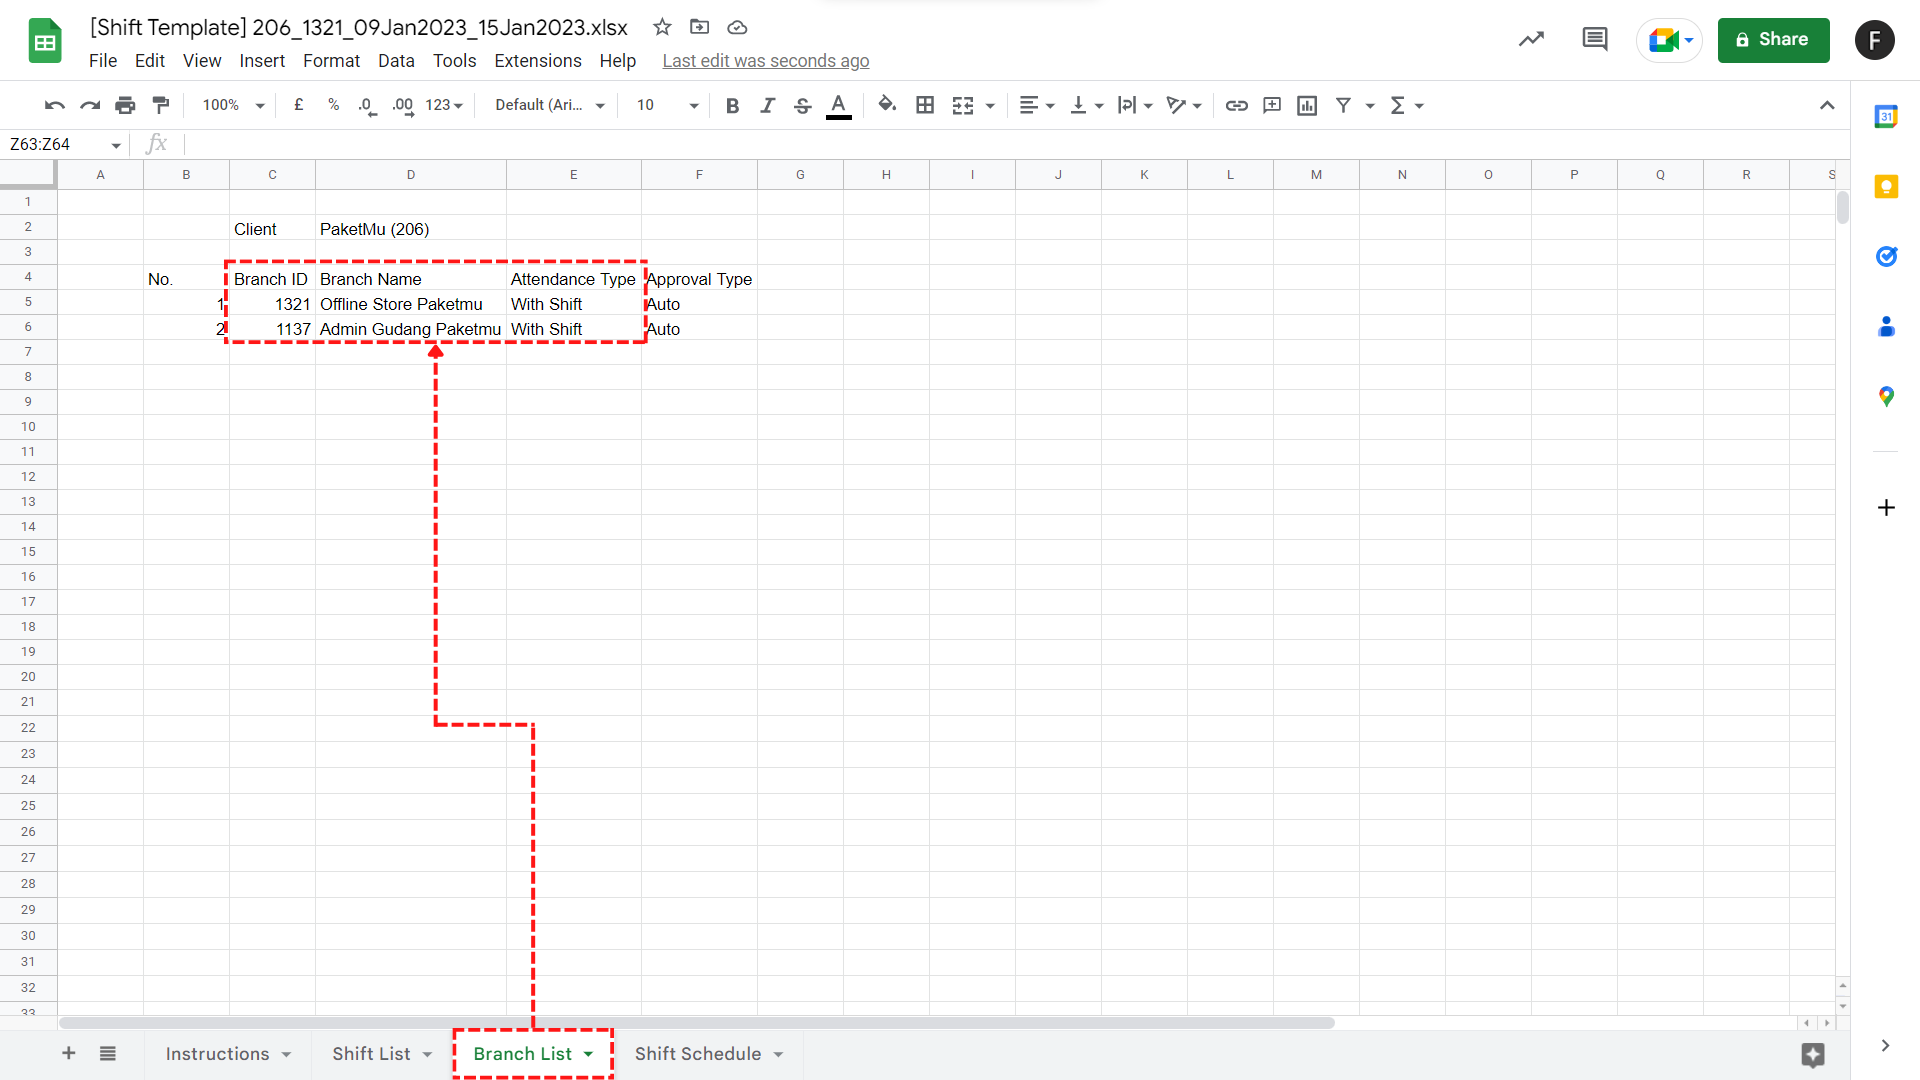Open the Insert menu
Screen dimensions: 1920x1080
click(x=262, y=61)
